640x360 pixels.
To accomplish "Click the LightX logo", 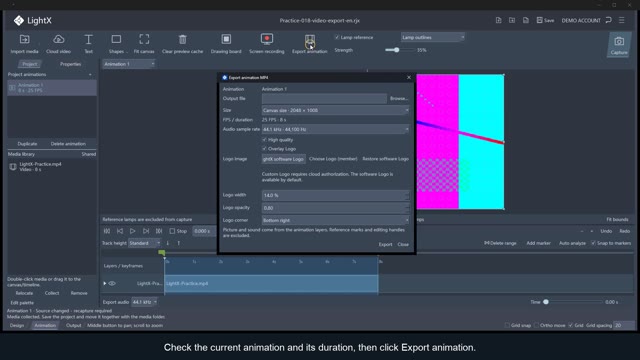I will click(19, 20).
